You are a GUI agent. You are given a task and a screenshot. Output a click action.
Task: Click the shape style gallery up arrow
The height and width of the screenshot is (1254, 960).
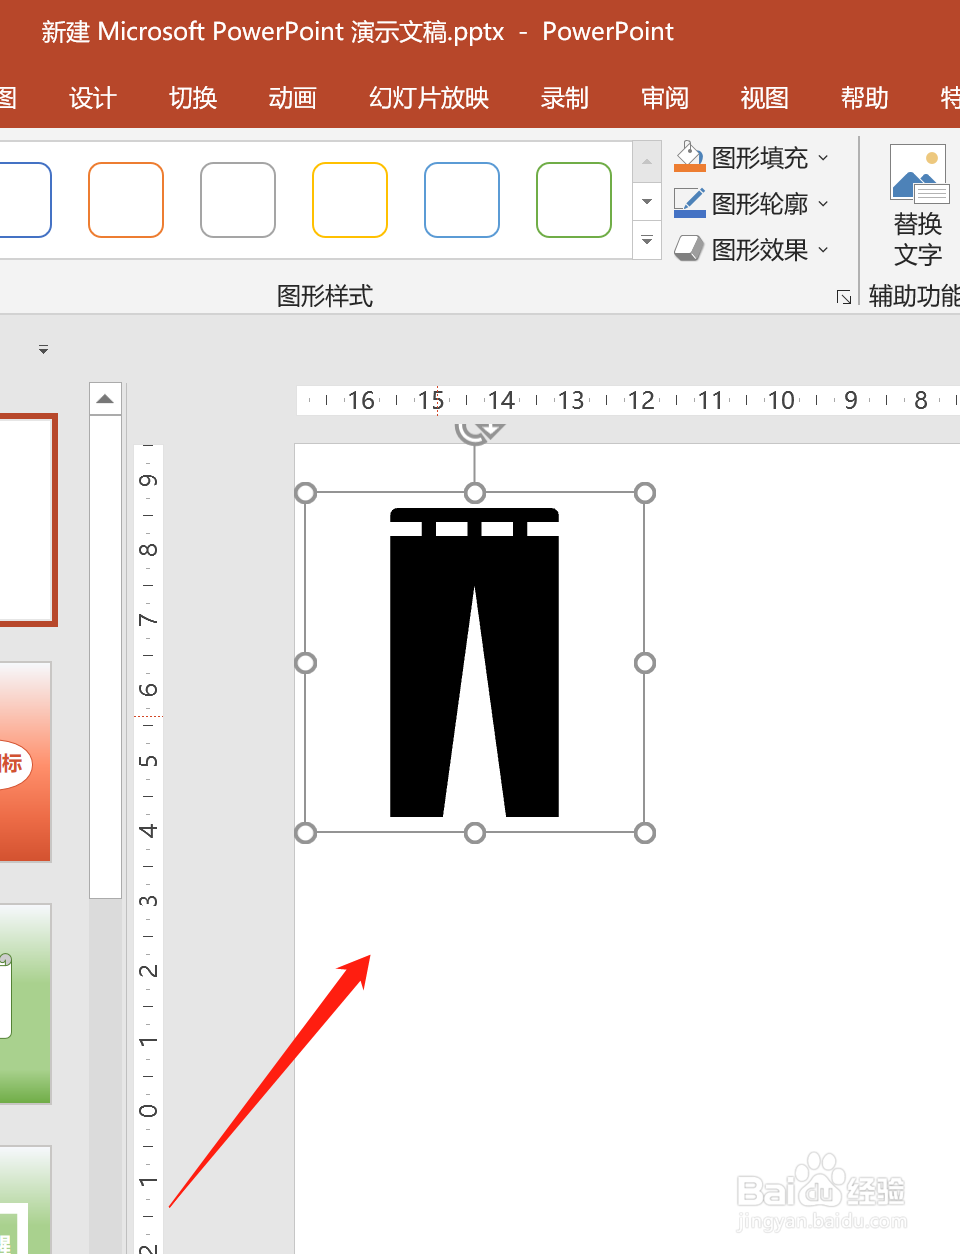tap(646, 160)
